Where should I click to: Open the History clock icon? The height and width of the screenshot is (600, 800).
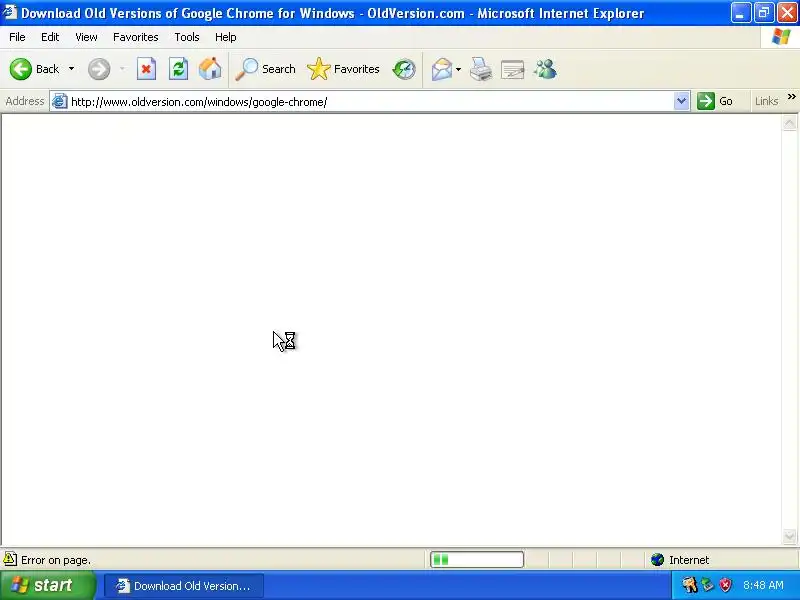click(x=404, y=69)
